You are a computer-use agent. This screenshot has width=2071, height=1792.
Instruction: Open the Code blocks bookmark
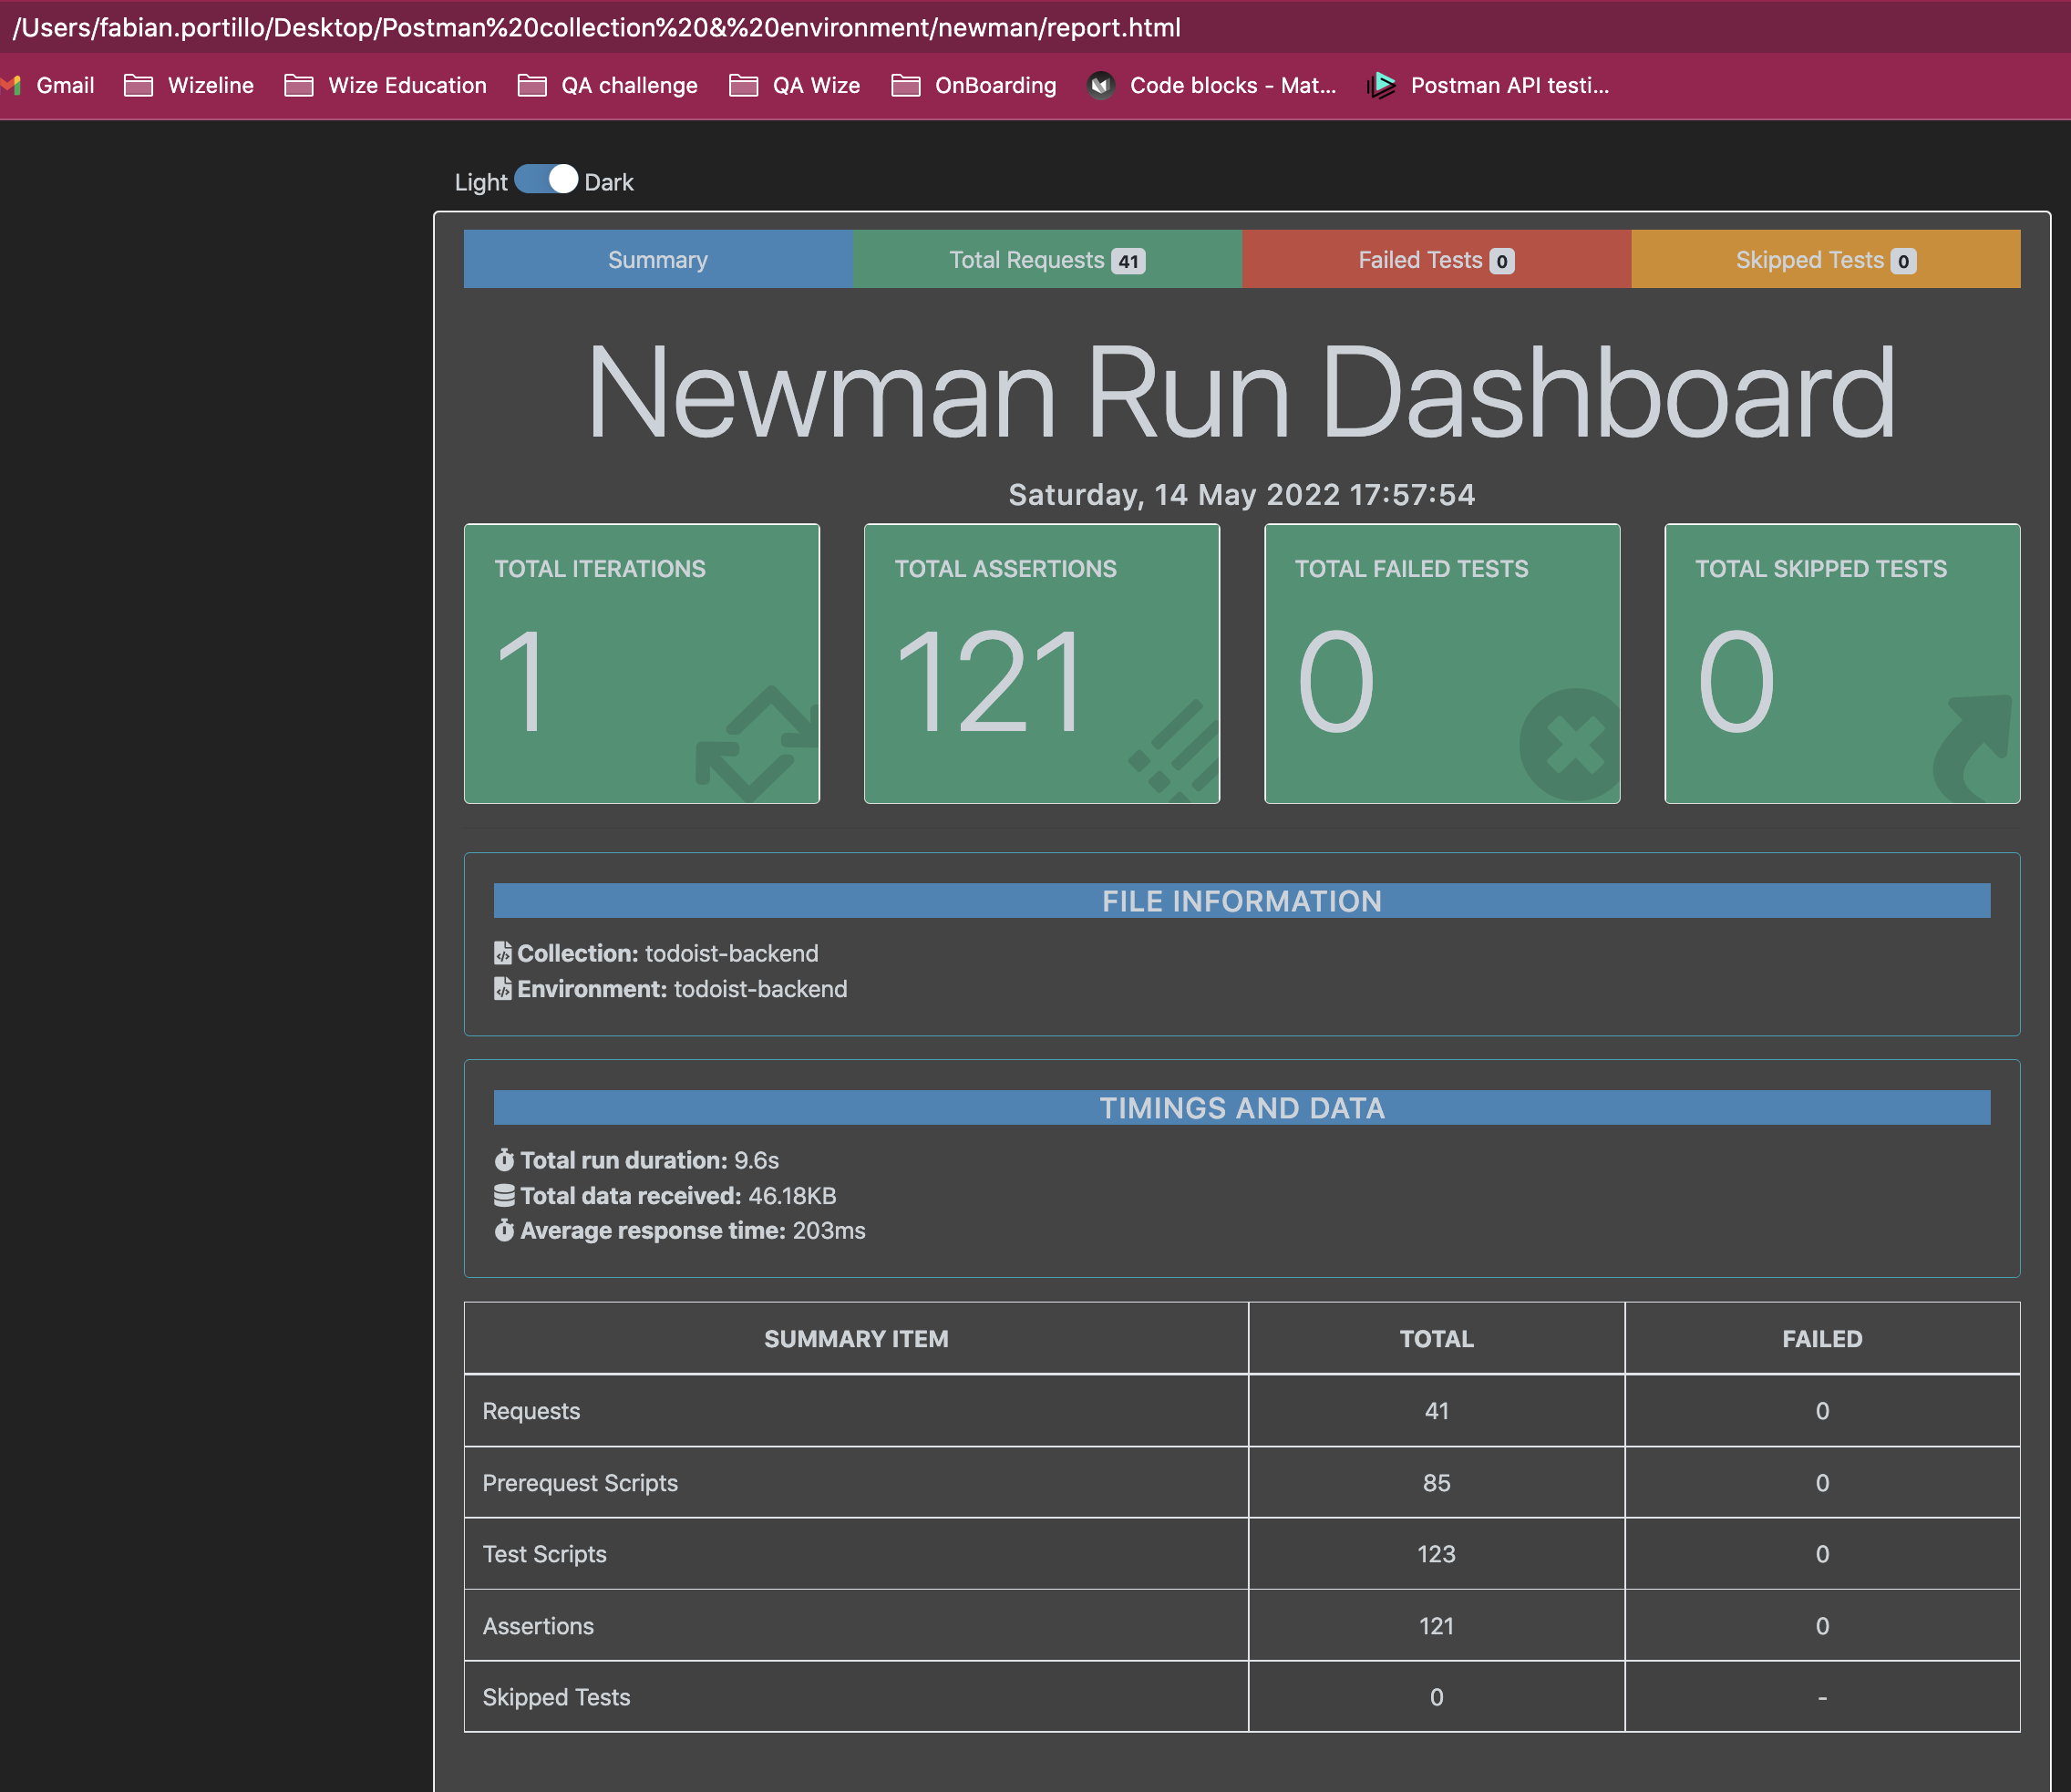pyautogui.click(x=1212, y=86)
